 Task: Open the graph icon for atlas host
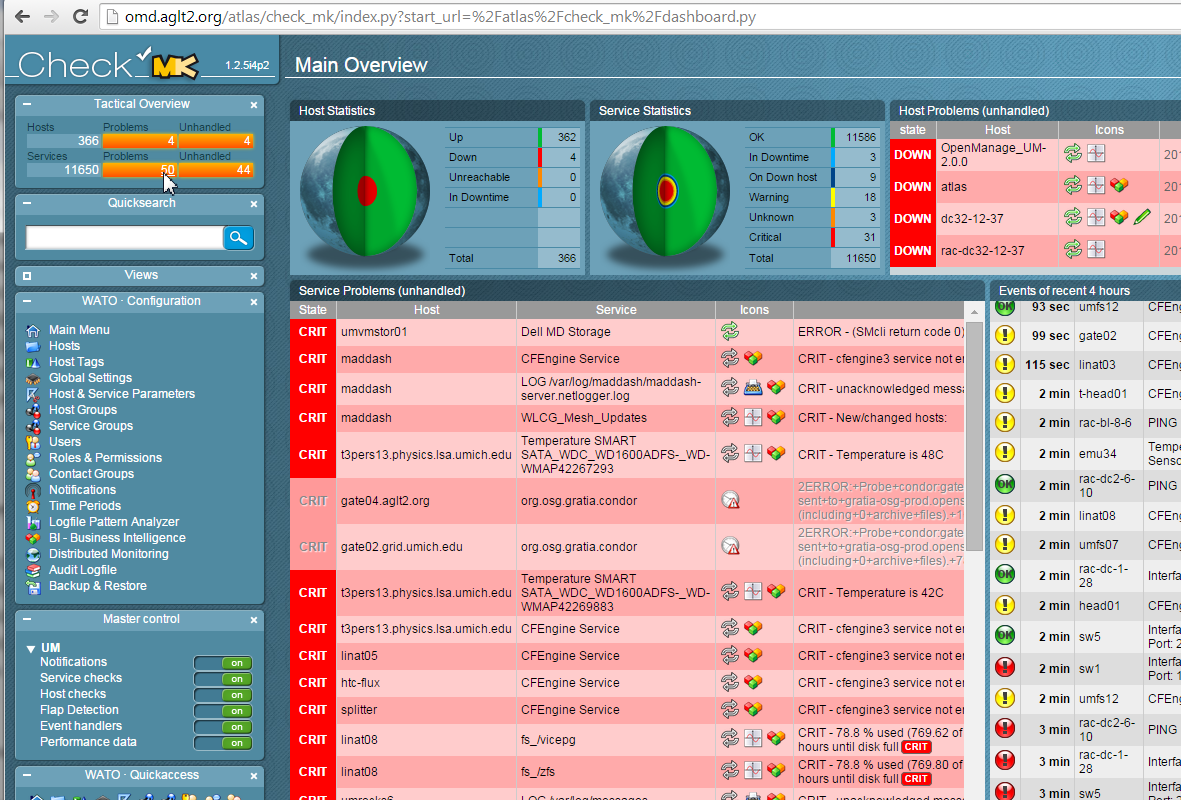[x=1096, y=185]
